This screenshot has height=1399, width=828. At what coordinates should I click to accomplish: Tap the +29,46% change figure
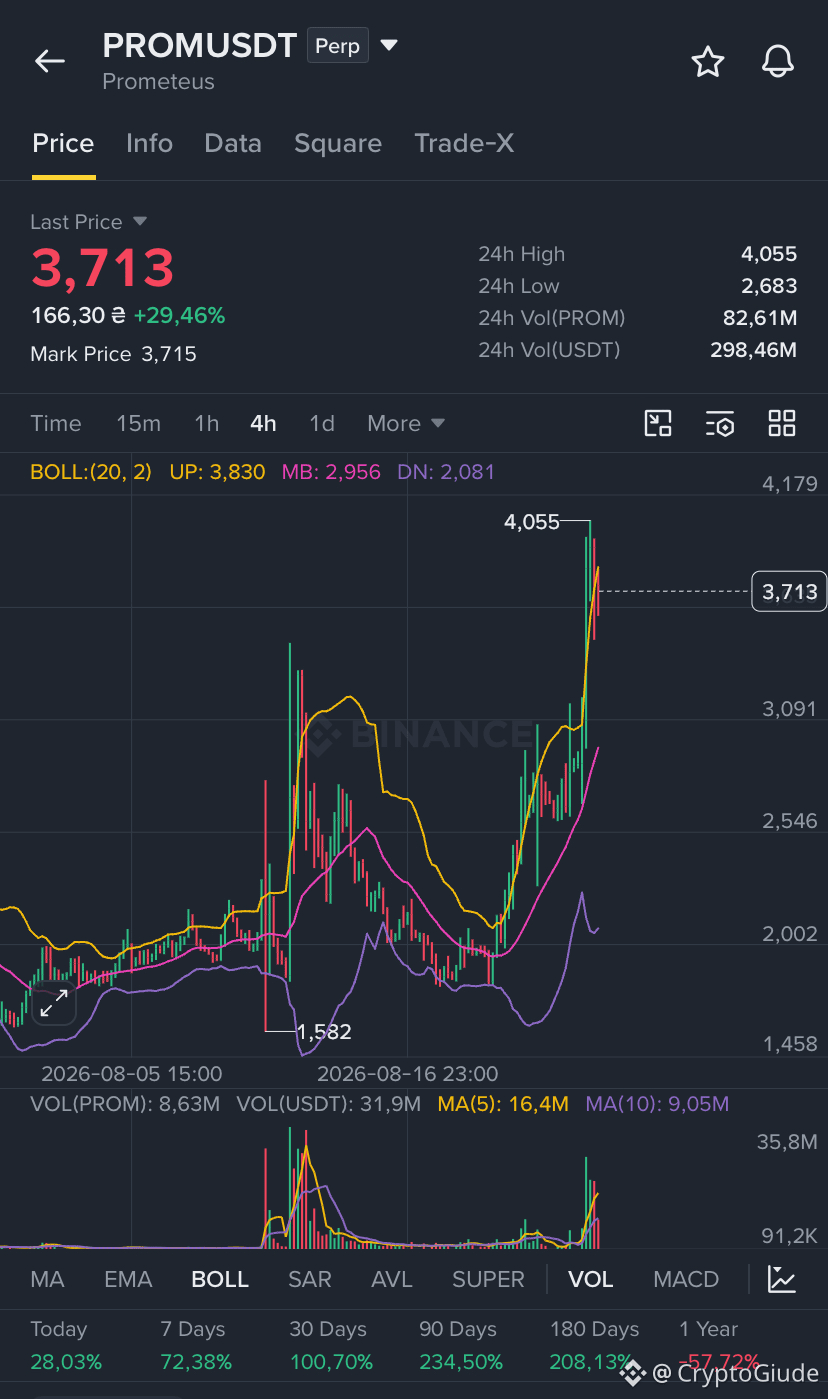click(x=179, y=316)
